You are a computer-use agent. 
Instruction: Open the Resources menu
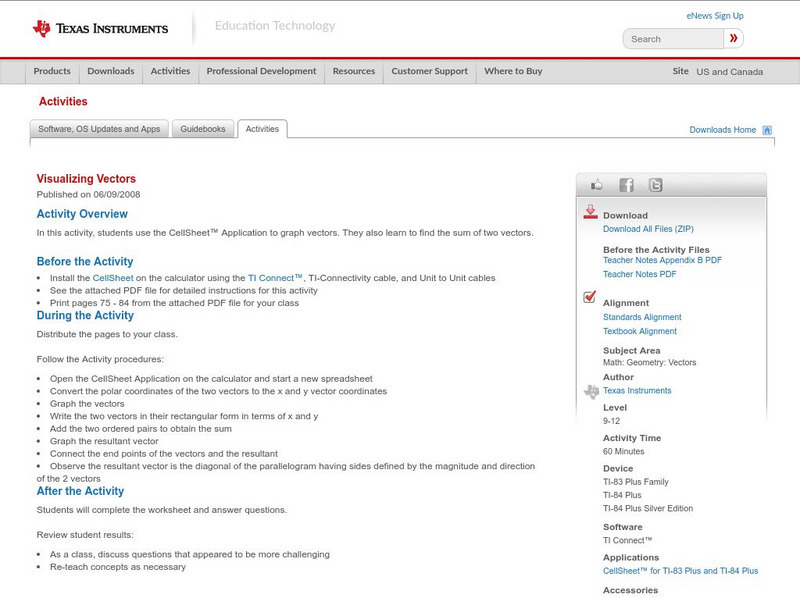click(354, 71)
